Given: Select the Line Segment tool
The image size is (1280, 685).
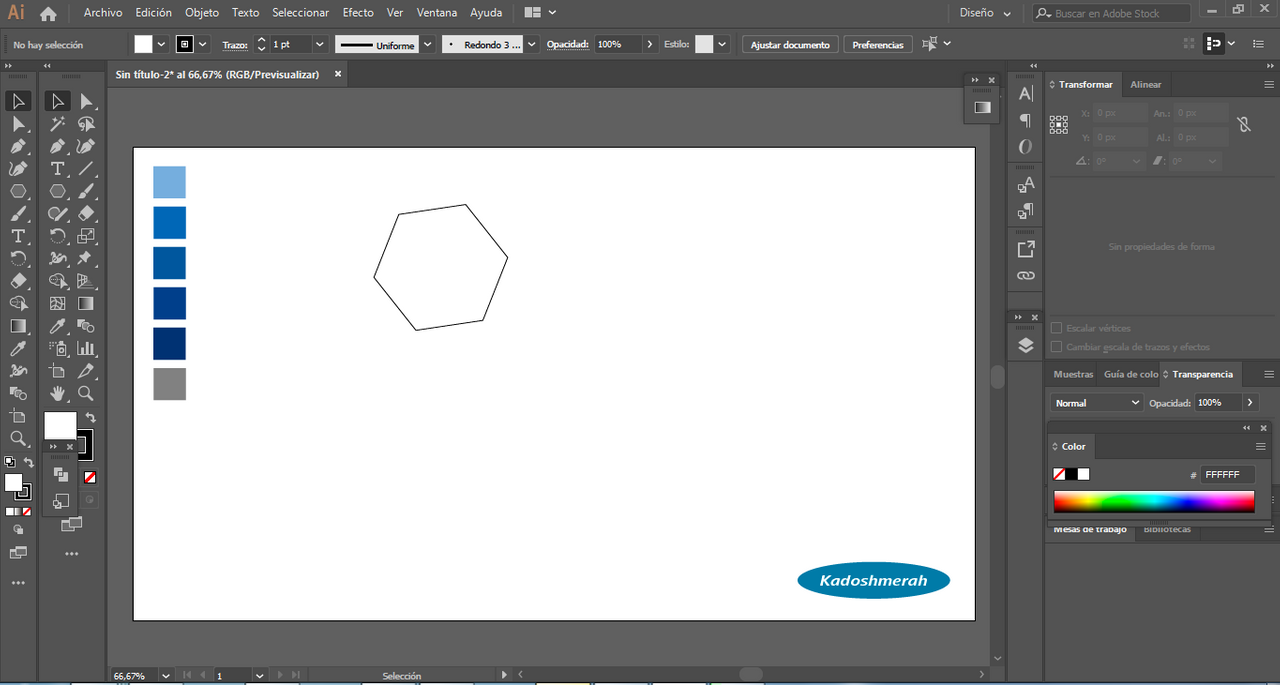Looking at the screenshot, I should click(x=87, y=169).
